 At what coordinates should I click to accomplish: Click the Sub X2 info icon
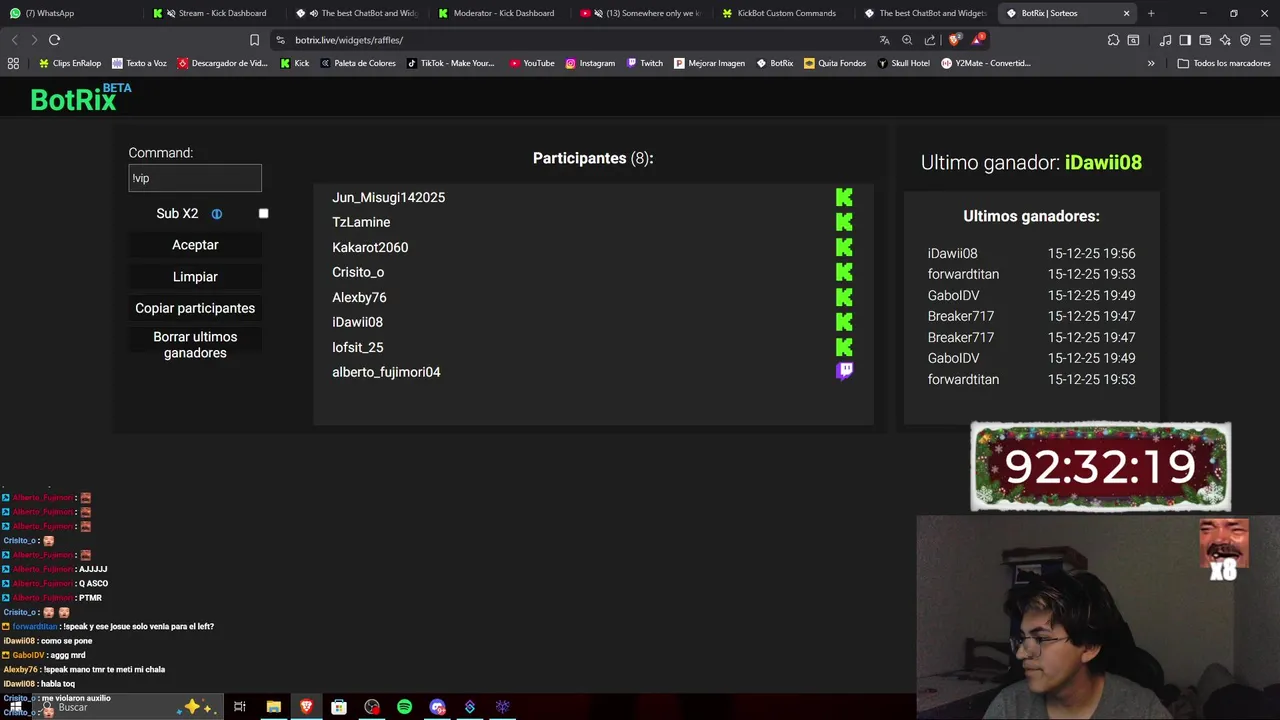[x=216, y=214]
